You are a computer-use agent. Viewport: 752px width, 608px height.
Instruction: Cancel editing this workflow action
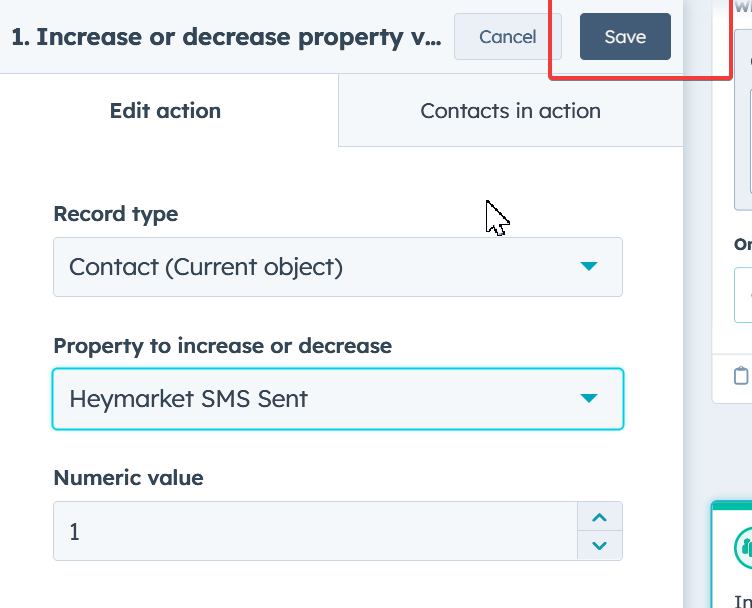507,37
